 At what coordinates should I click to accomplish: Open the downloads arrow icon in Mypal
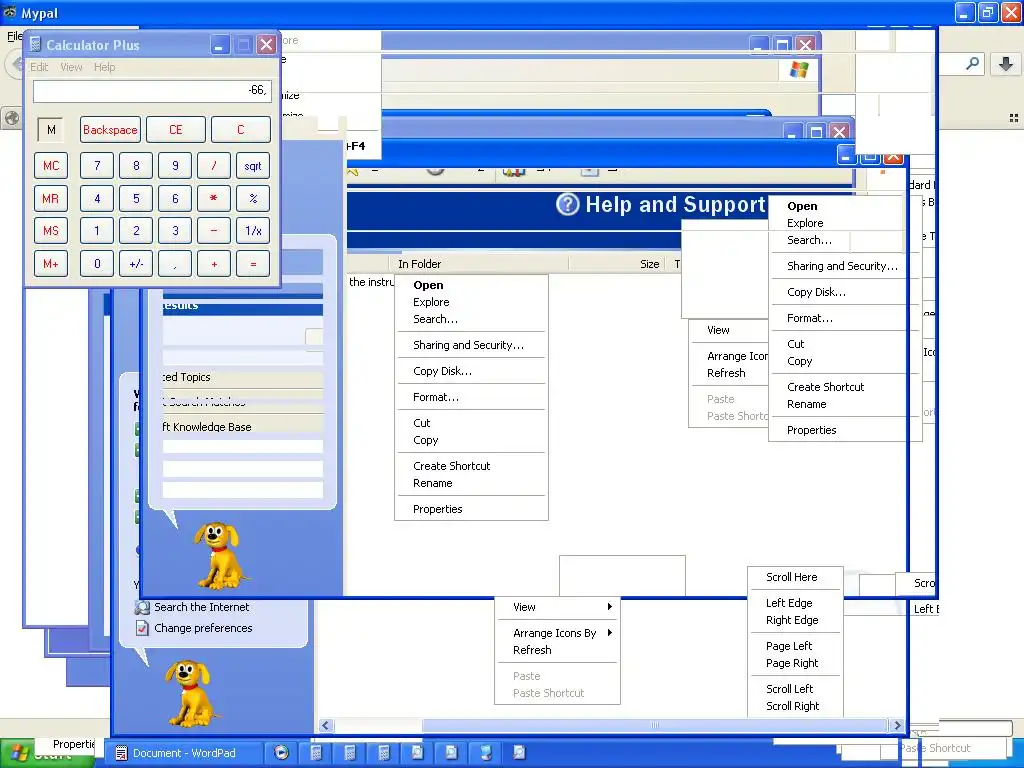(1006, 63)
